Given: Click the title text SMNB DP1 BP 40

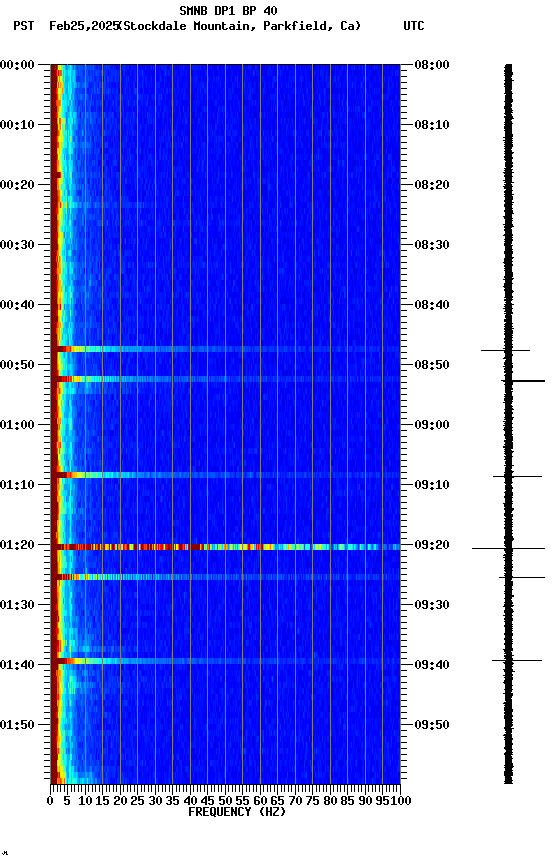Looking at the screenshot, I should point(228,10).
